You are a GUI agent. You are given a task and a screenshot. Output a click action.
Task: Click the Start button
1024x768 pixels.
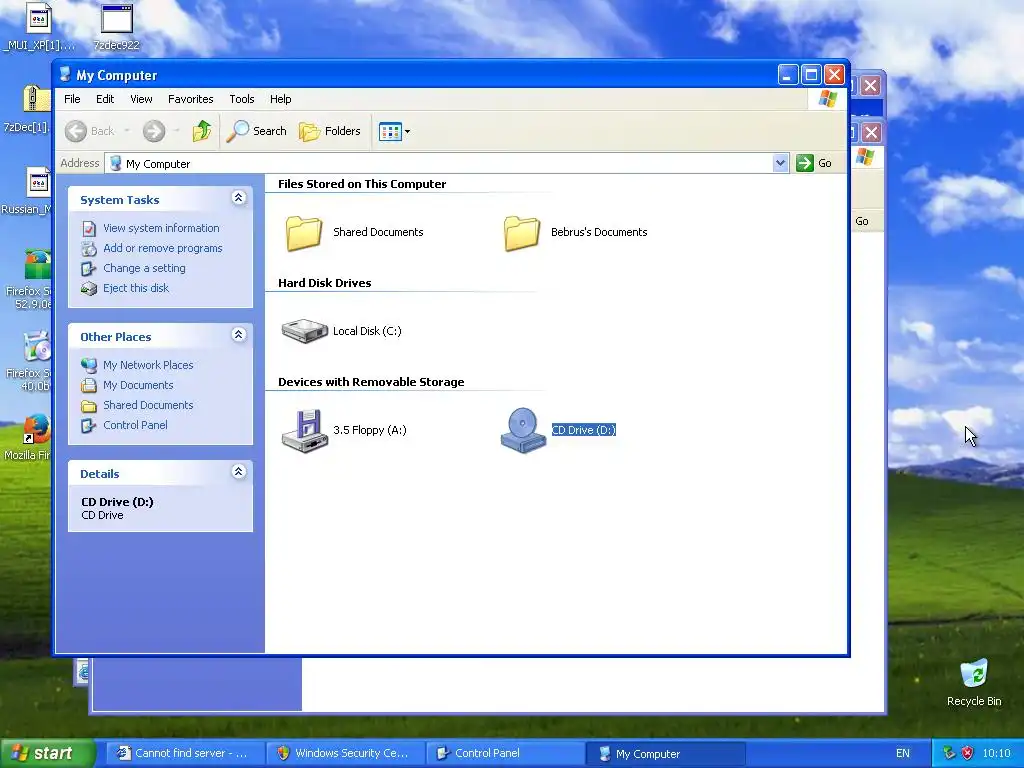[x=47, y=754]
